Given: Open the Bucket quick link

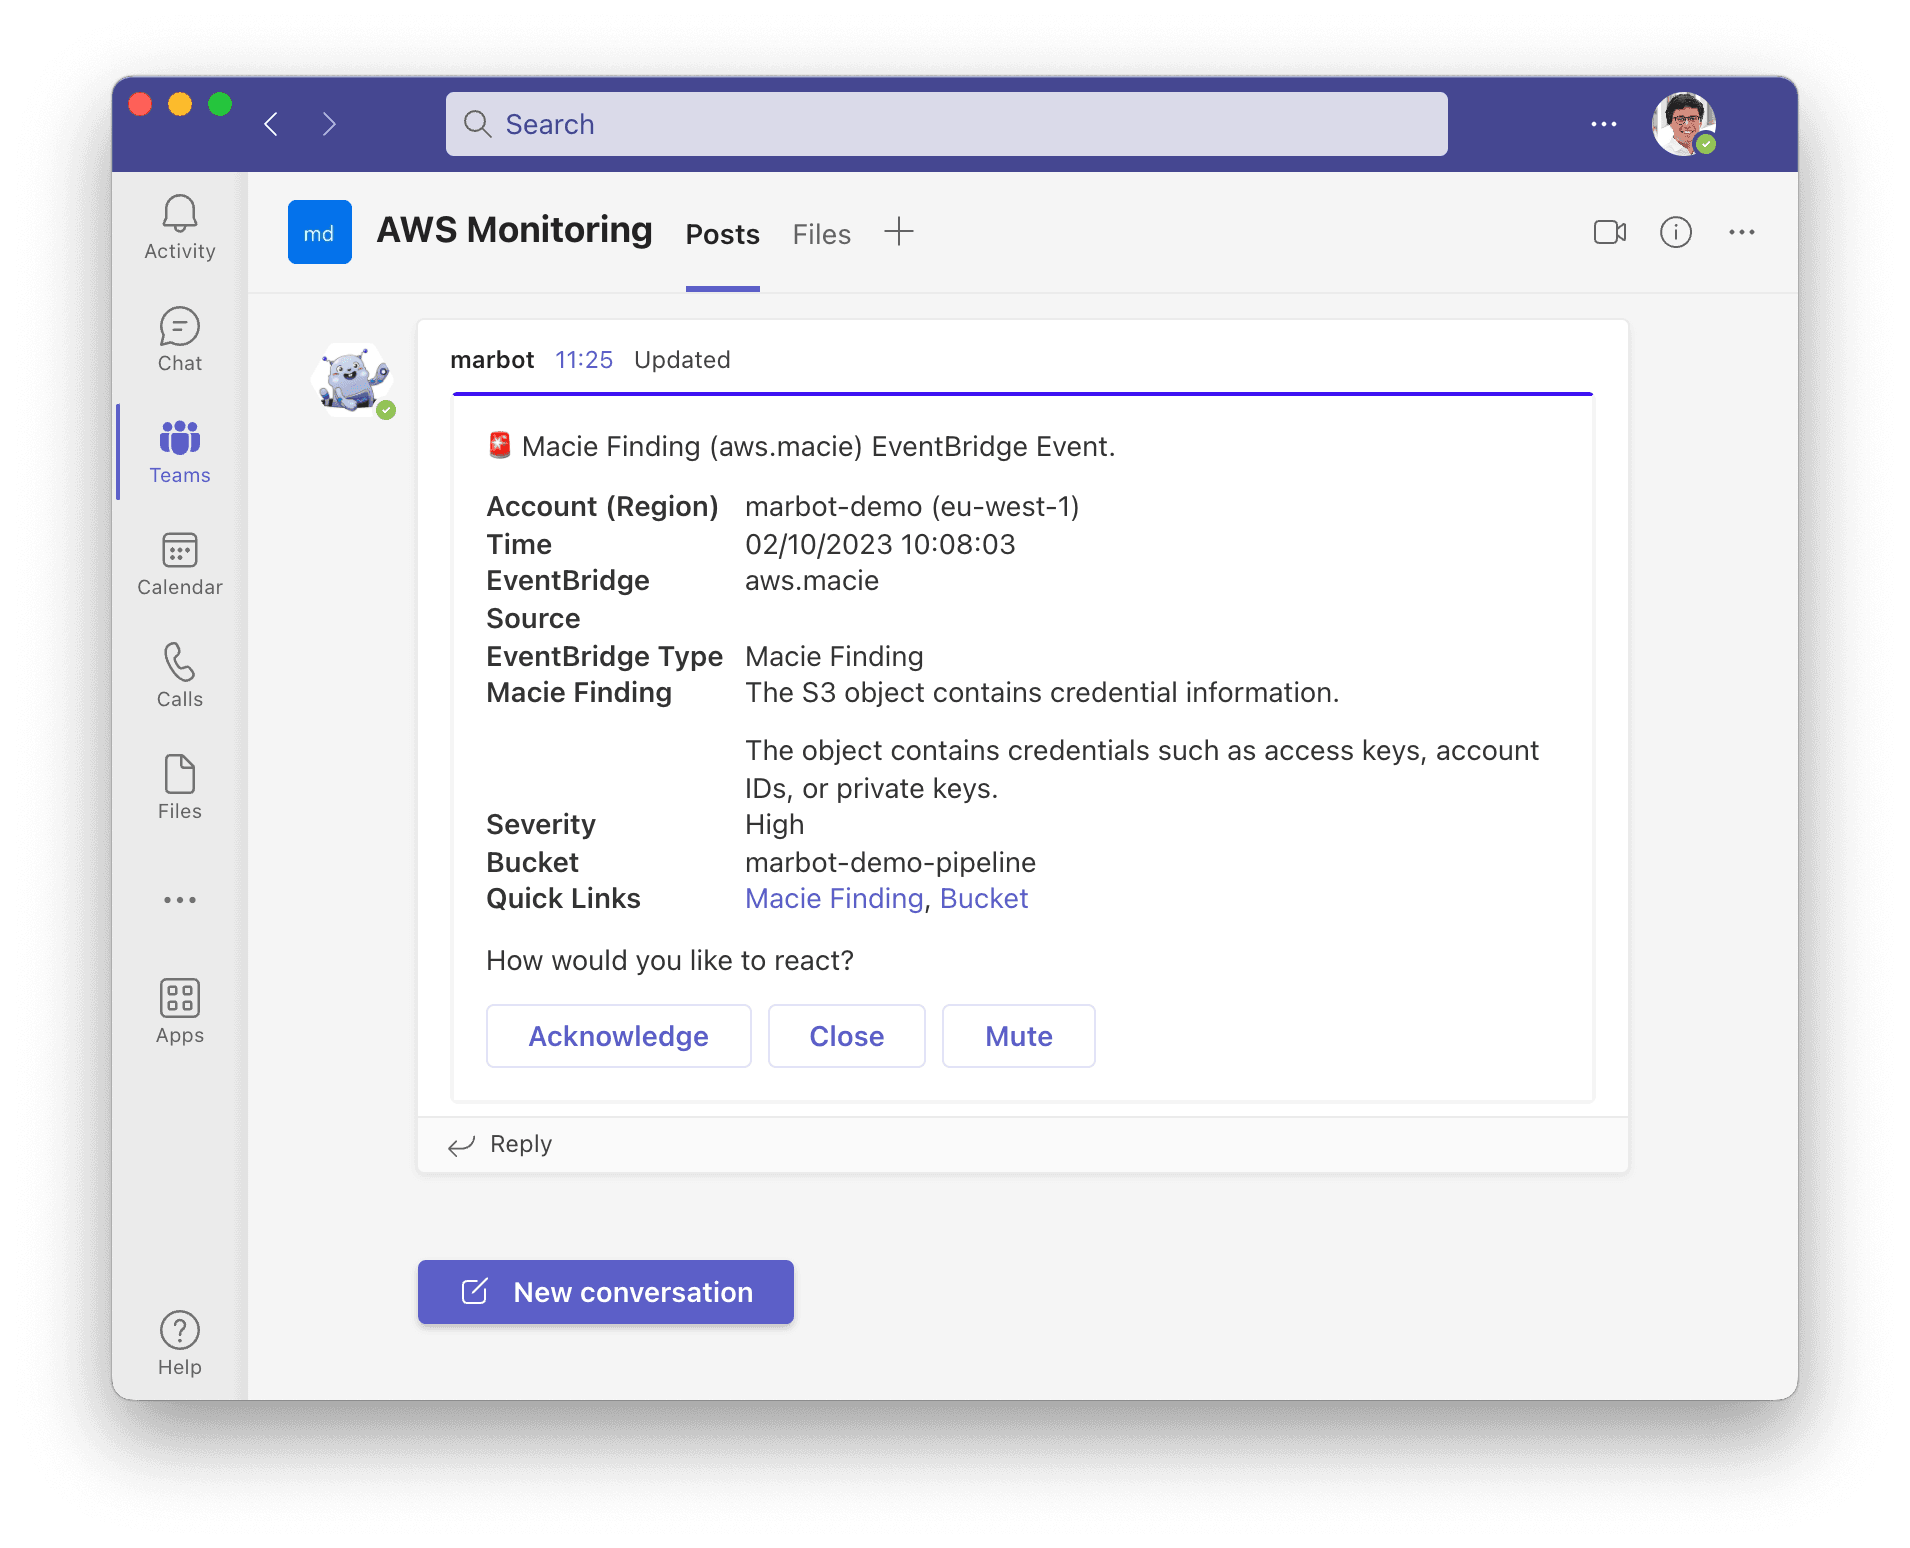Looking at the screenshot, I should (x=984, y=898).
